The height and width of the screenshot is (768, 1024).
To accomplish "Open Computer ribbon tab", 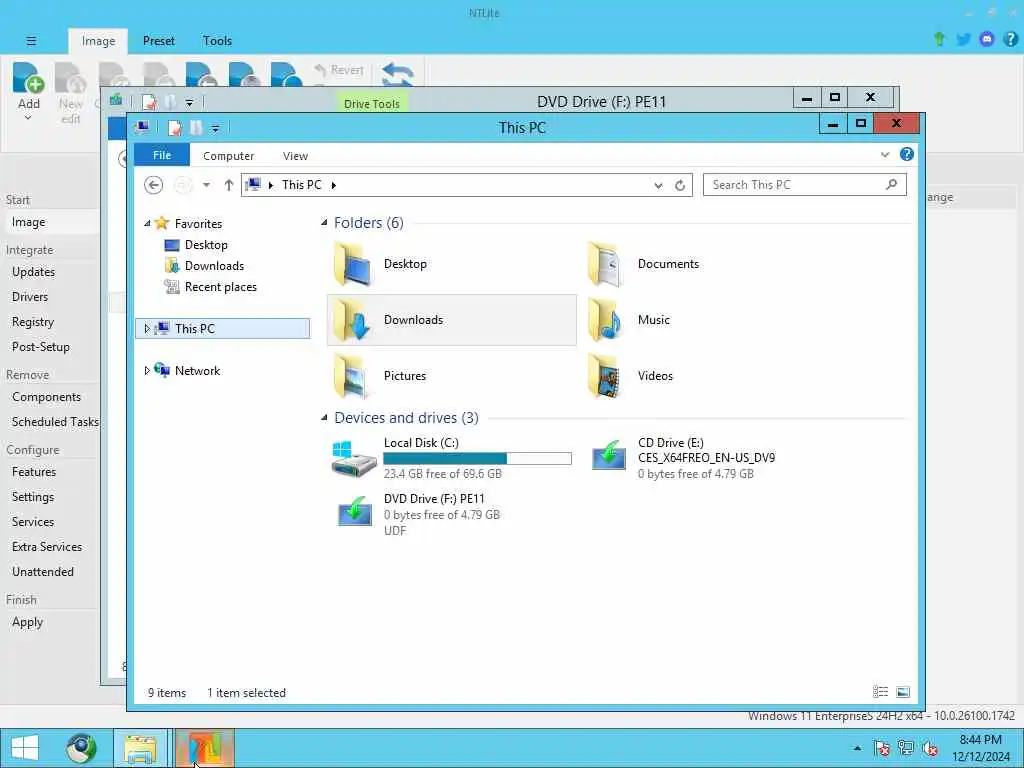I will pos(229,155).
